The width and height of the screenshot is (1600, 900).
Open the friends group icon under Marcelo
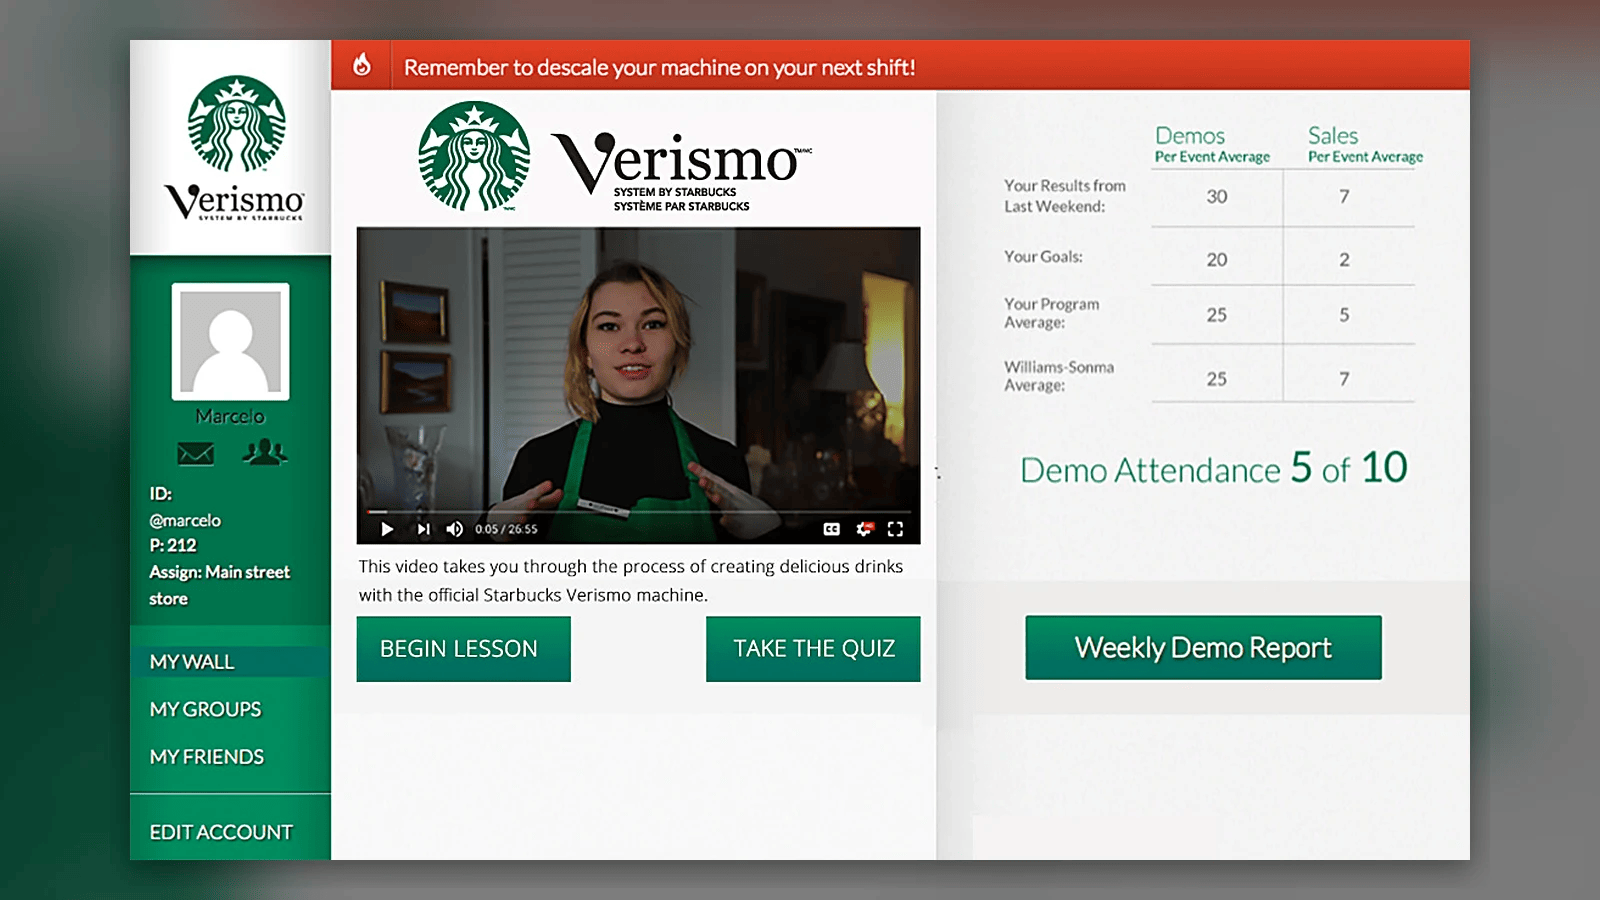click(x=264, y=452)
